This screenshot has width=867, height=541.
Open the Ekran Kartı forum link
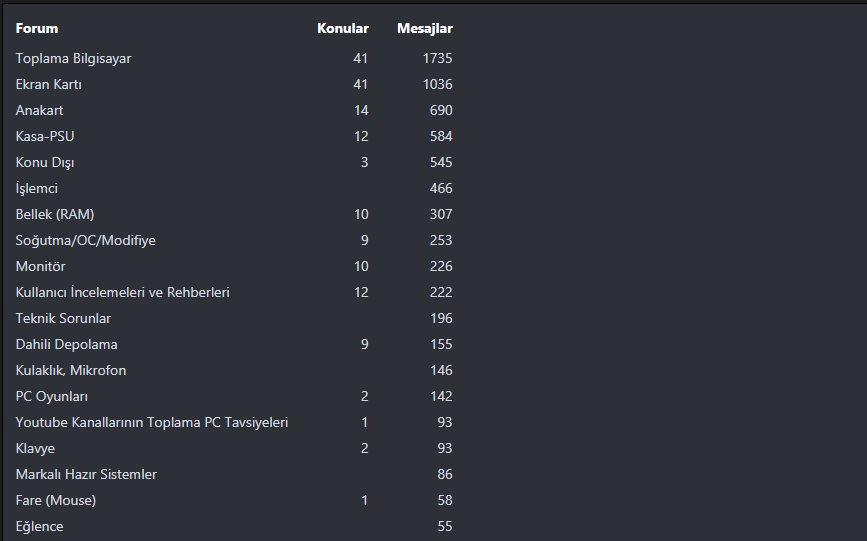48,85
